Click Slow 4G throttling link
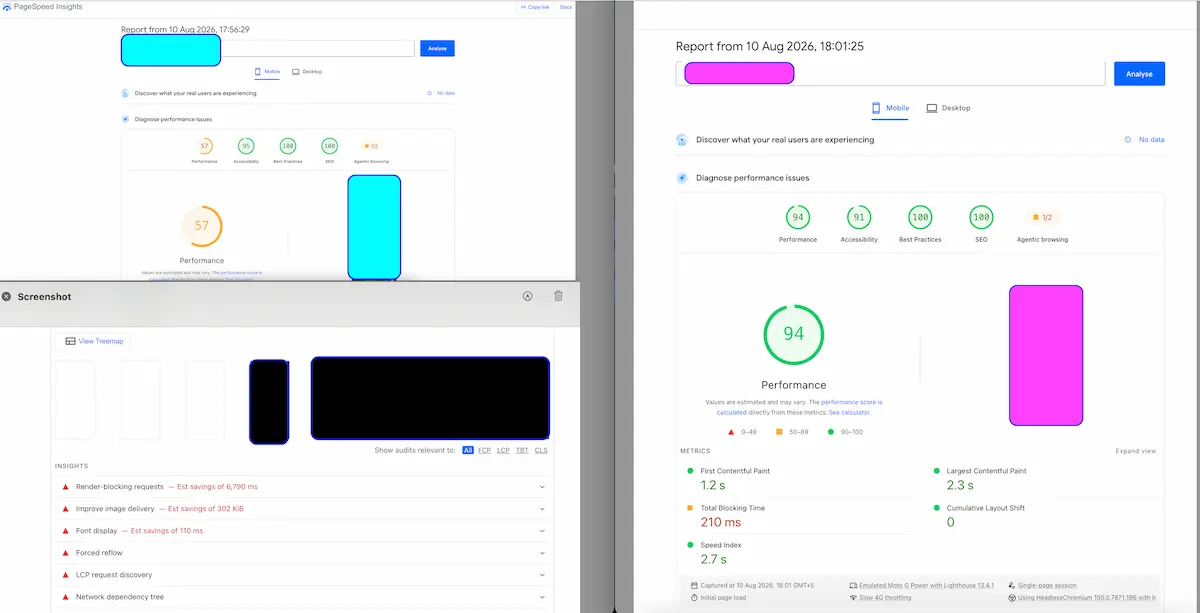1200x613 pixels. click(885, 597)
